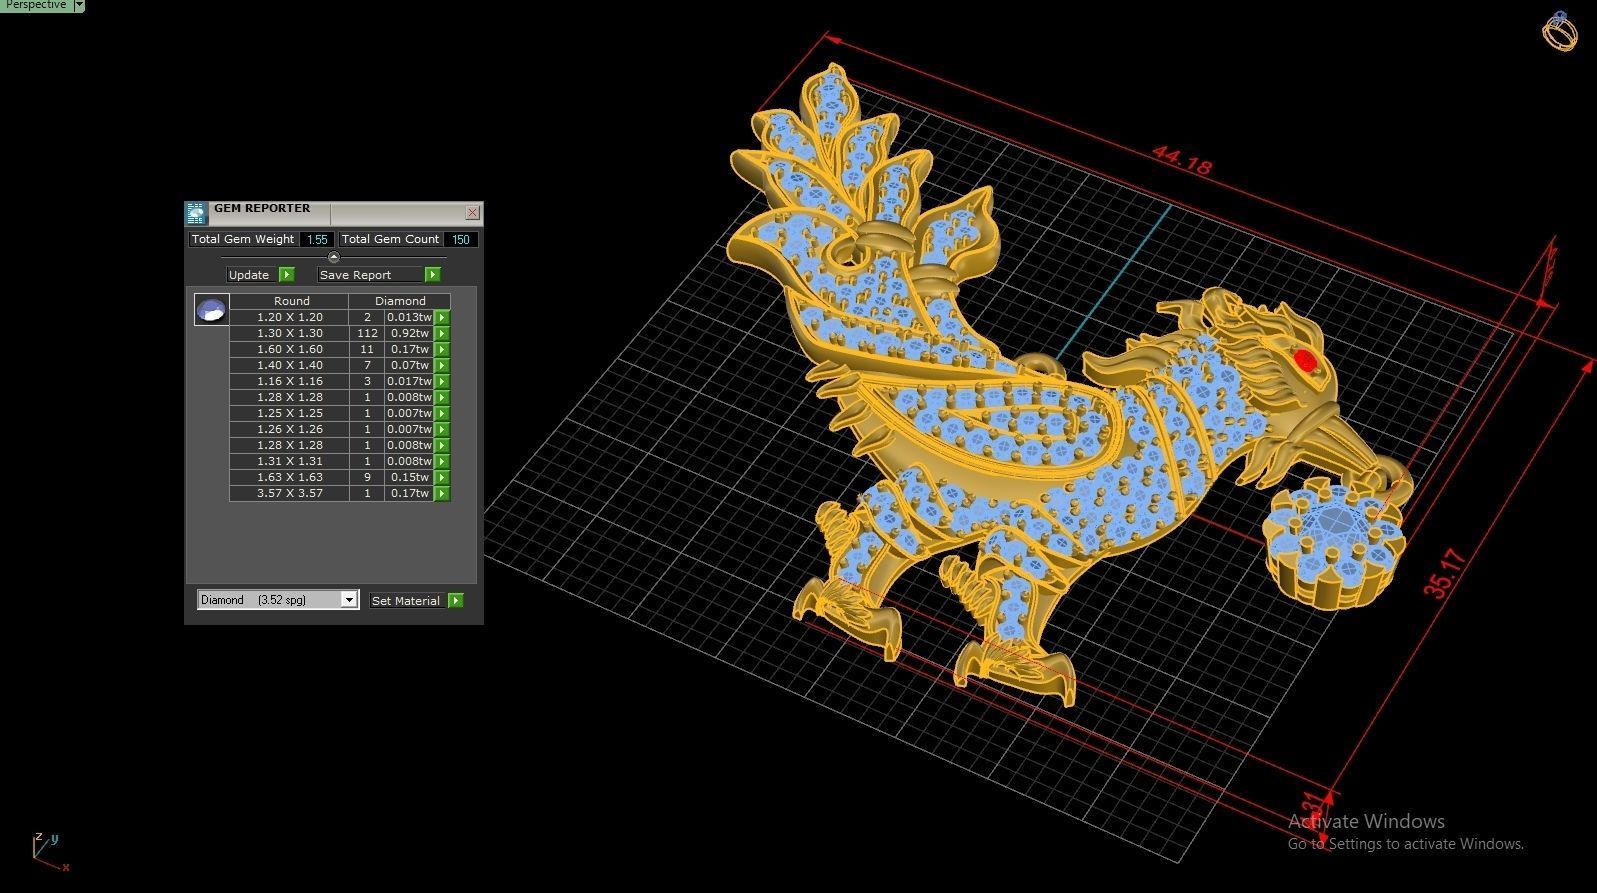Click the 0.07tw weight cell
The width and height of the screenshot is (1597, 893).
410,365
